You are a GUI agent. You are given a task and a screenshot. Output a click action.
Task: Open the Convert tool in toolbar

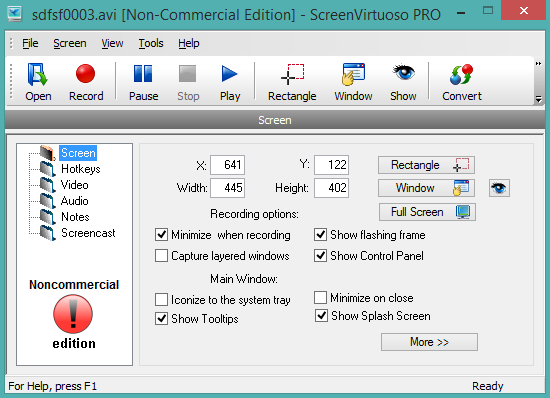point(462,82)
